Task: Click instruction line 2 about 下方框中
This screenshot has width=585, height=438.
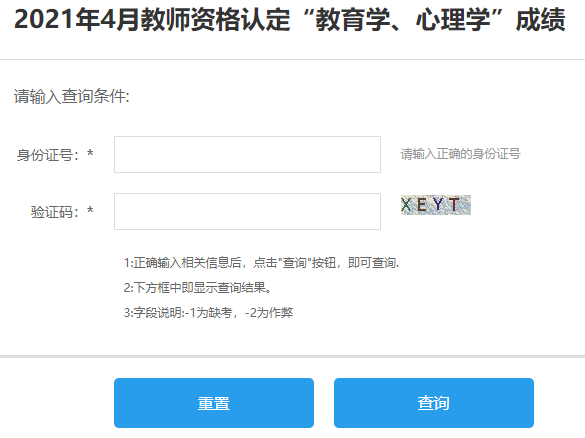Action: coord(198,288)
